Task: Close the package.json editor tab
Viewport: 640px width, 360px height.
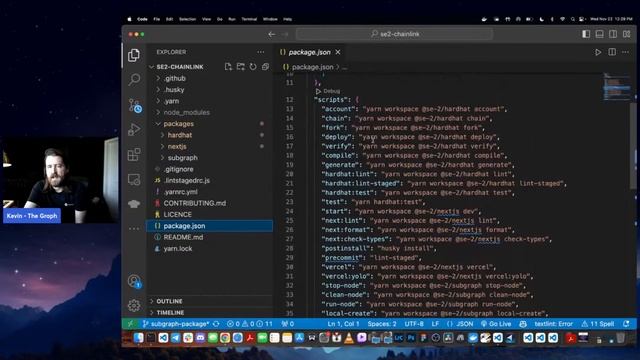Action: tap(338, 52)
